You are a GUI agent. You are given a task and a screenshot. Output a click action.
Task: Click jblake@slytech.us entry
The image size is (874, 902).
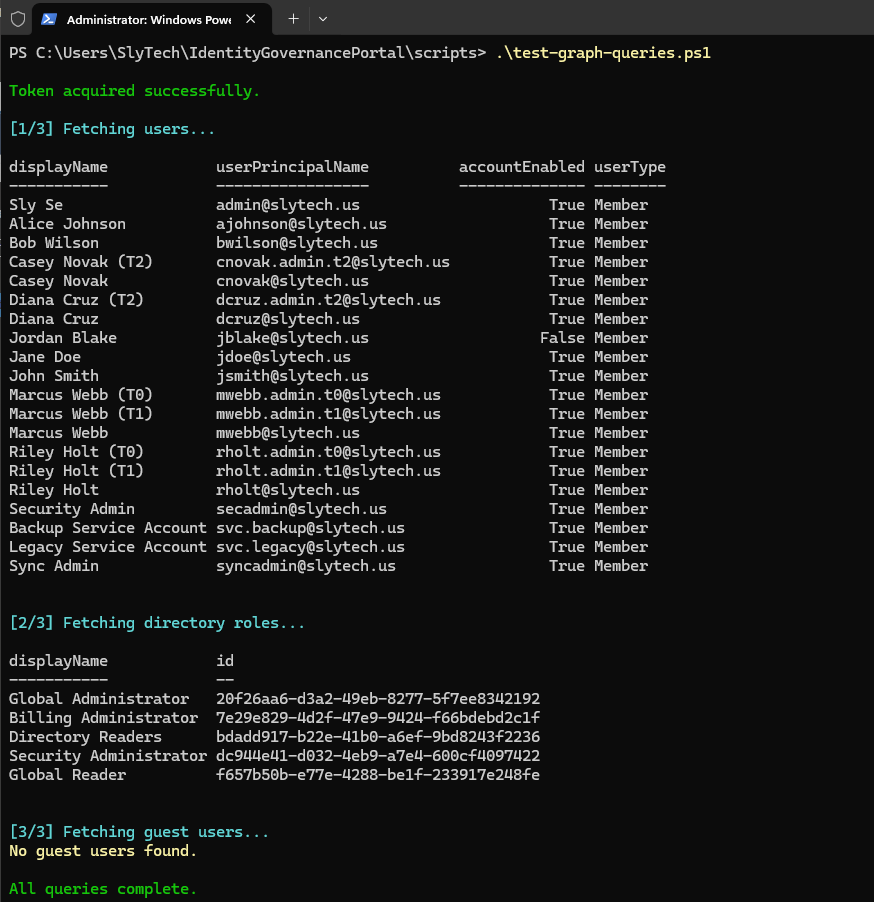[292, 338]
